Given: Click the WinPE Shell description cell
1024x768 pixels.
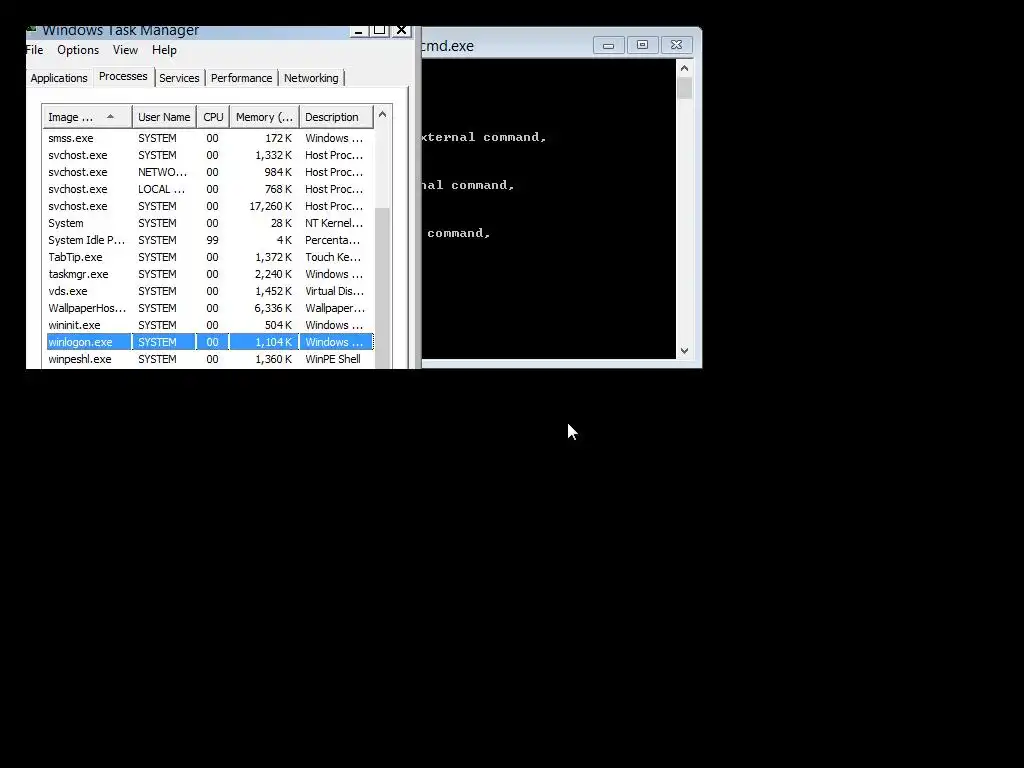Looking at the screenshot, I should [x=333, y=359].
